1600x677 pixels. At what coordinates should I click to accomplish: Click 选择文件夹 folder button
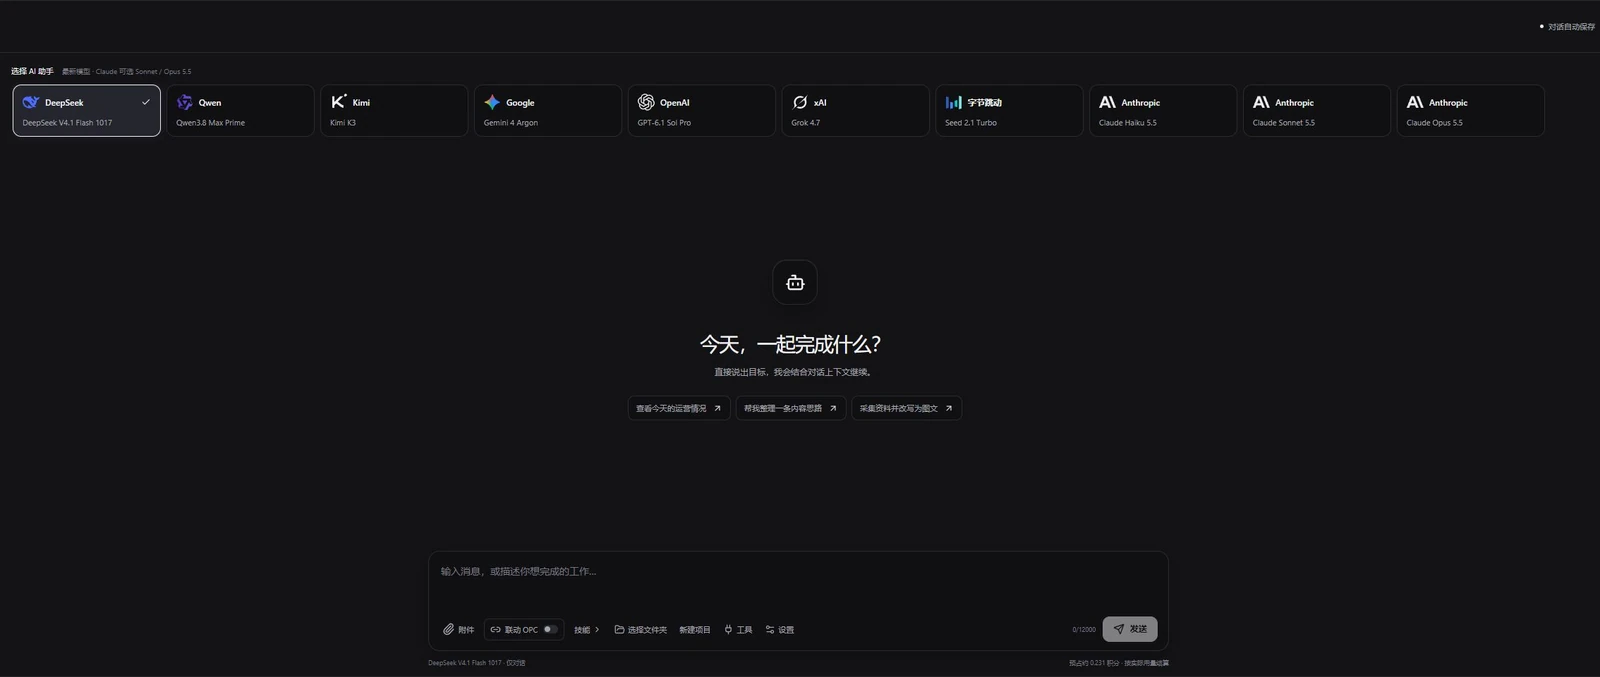click(x=641, y=630)
